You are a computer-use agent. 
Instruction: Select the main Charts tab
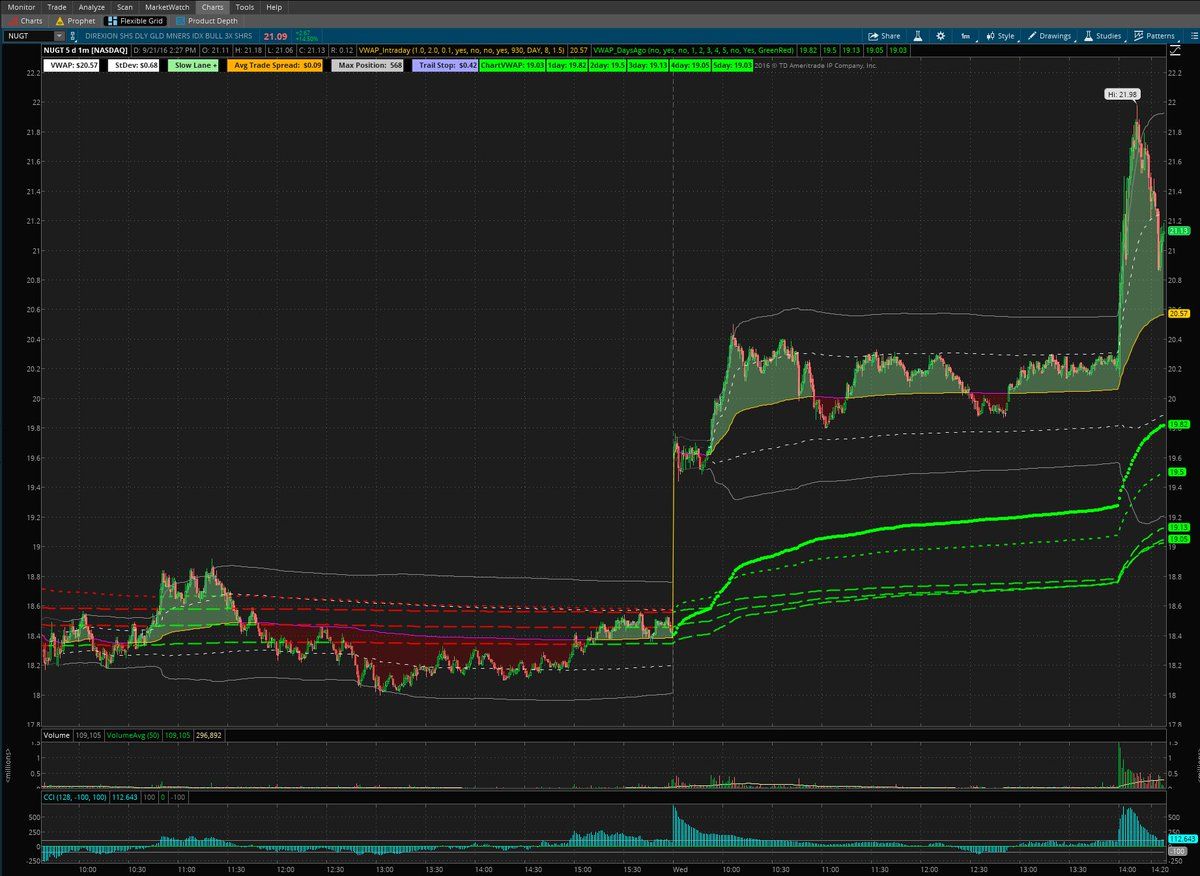(x=212, y=7)
